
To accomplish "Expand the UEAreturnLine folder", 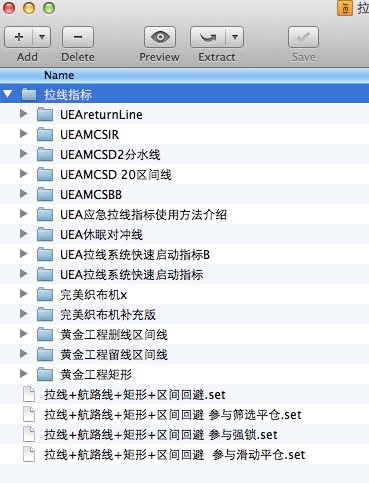I will [23, 114].
